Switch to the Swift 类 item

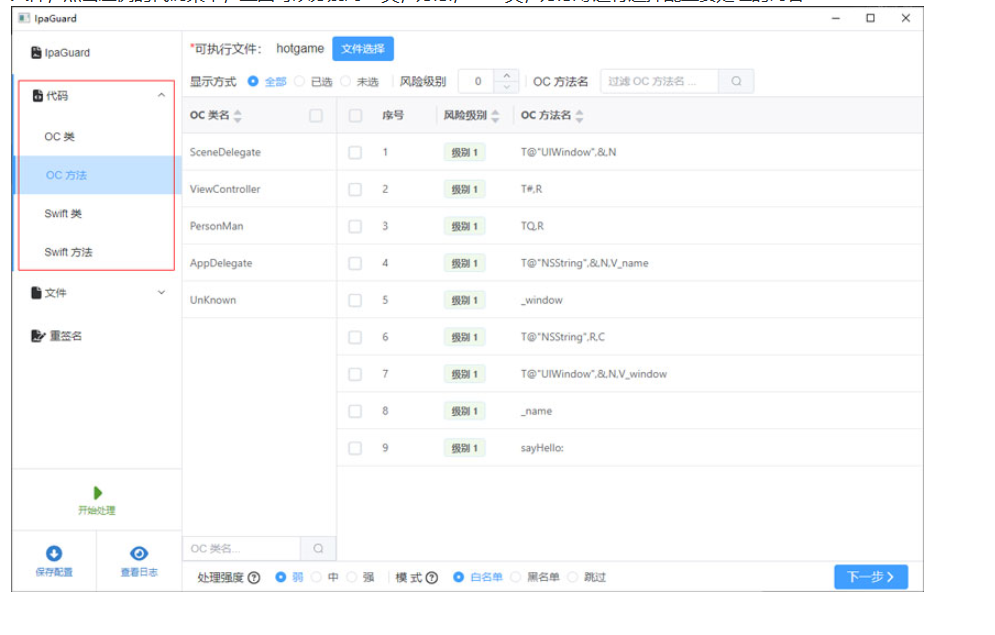tap(76, 213)
